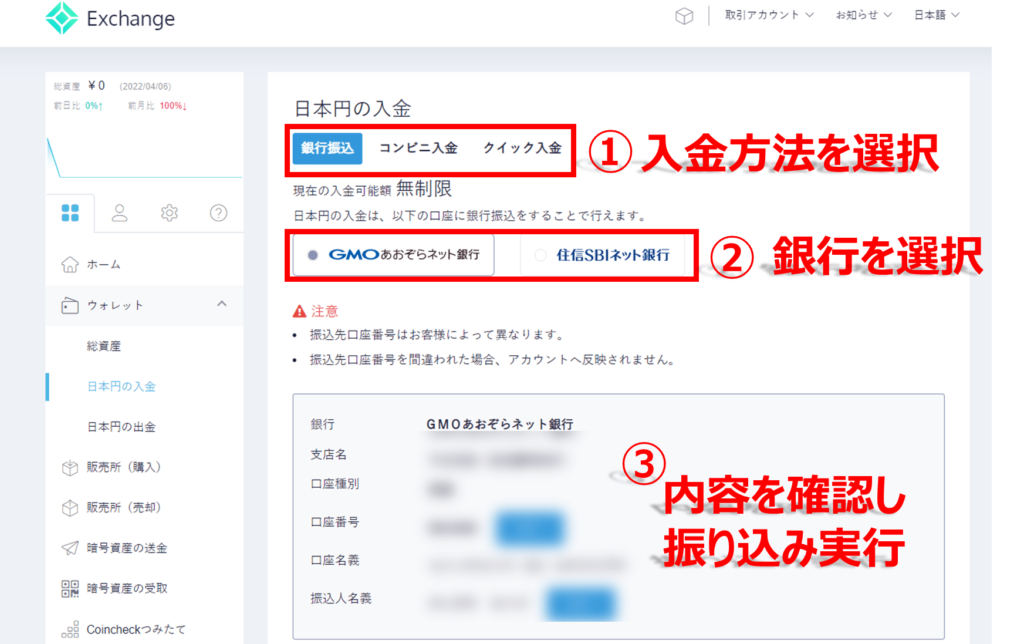Open the 日本語 language dropdown

coord(936,15)
